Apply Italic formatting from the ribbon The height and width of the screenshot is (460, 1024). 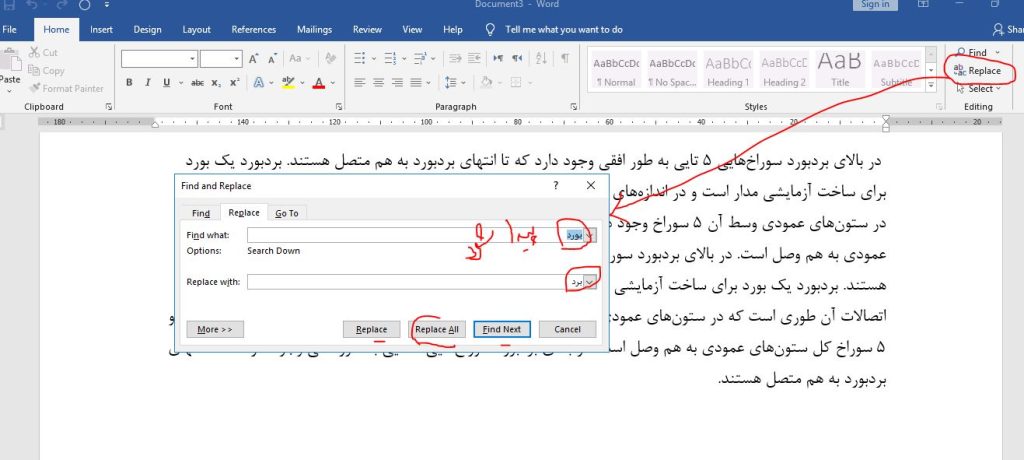[146, 82]
